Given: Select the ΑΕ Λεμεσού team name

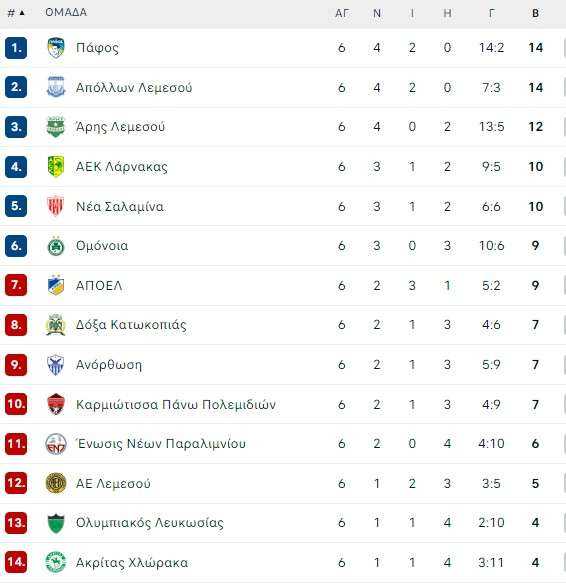Looking at the screenshot, I should point(113,483).
